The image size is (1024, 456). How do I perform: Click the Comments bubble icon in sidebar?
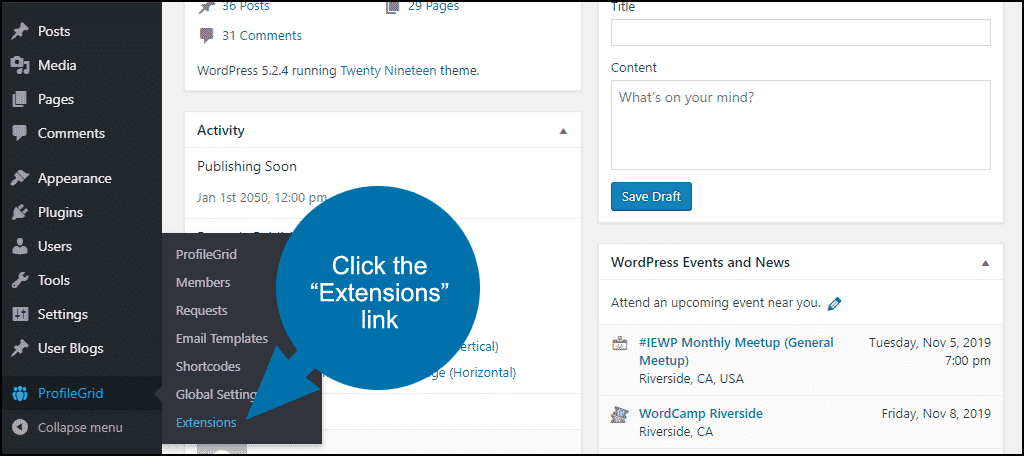point(20,133)
